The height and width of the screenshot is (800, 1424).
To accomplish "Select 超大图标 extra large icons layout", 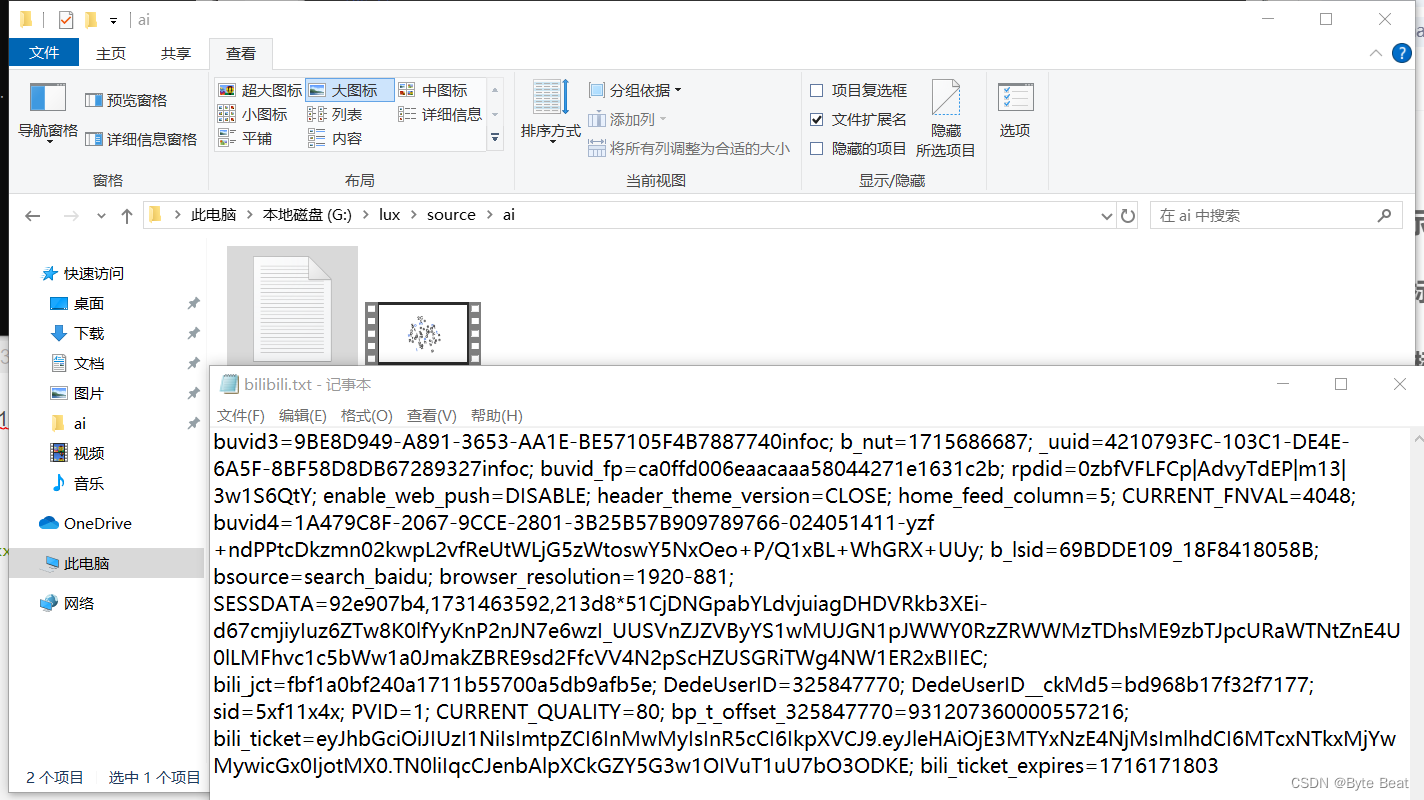I will (260, 90).
